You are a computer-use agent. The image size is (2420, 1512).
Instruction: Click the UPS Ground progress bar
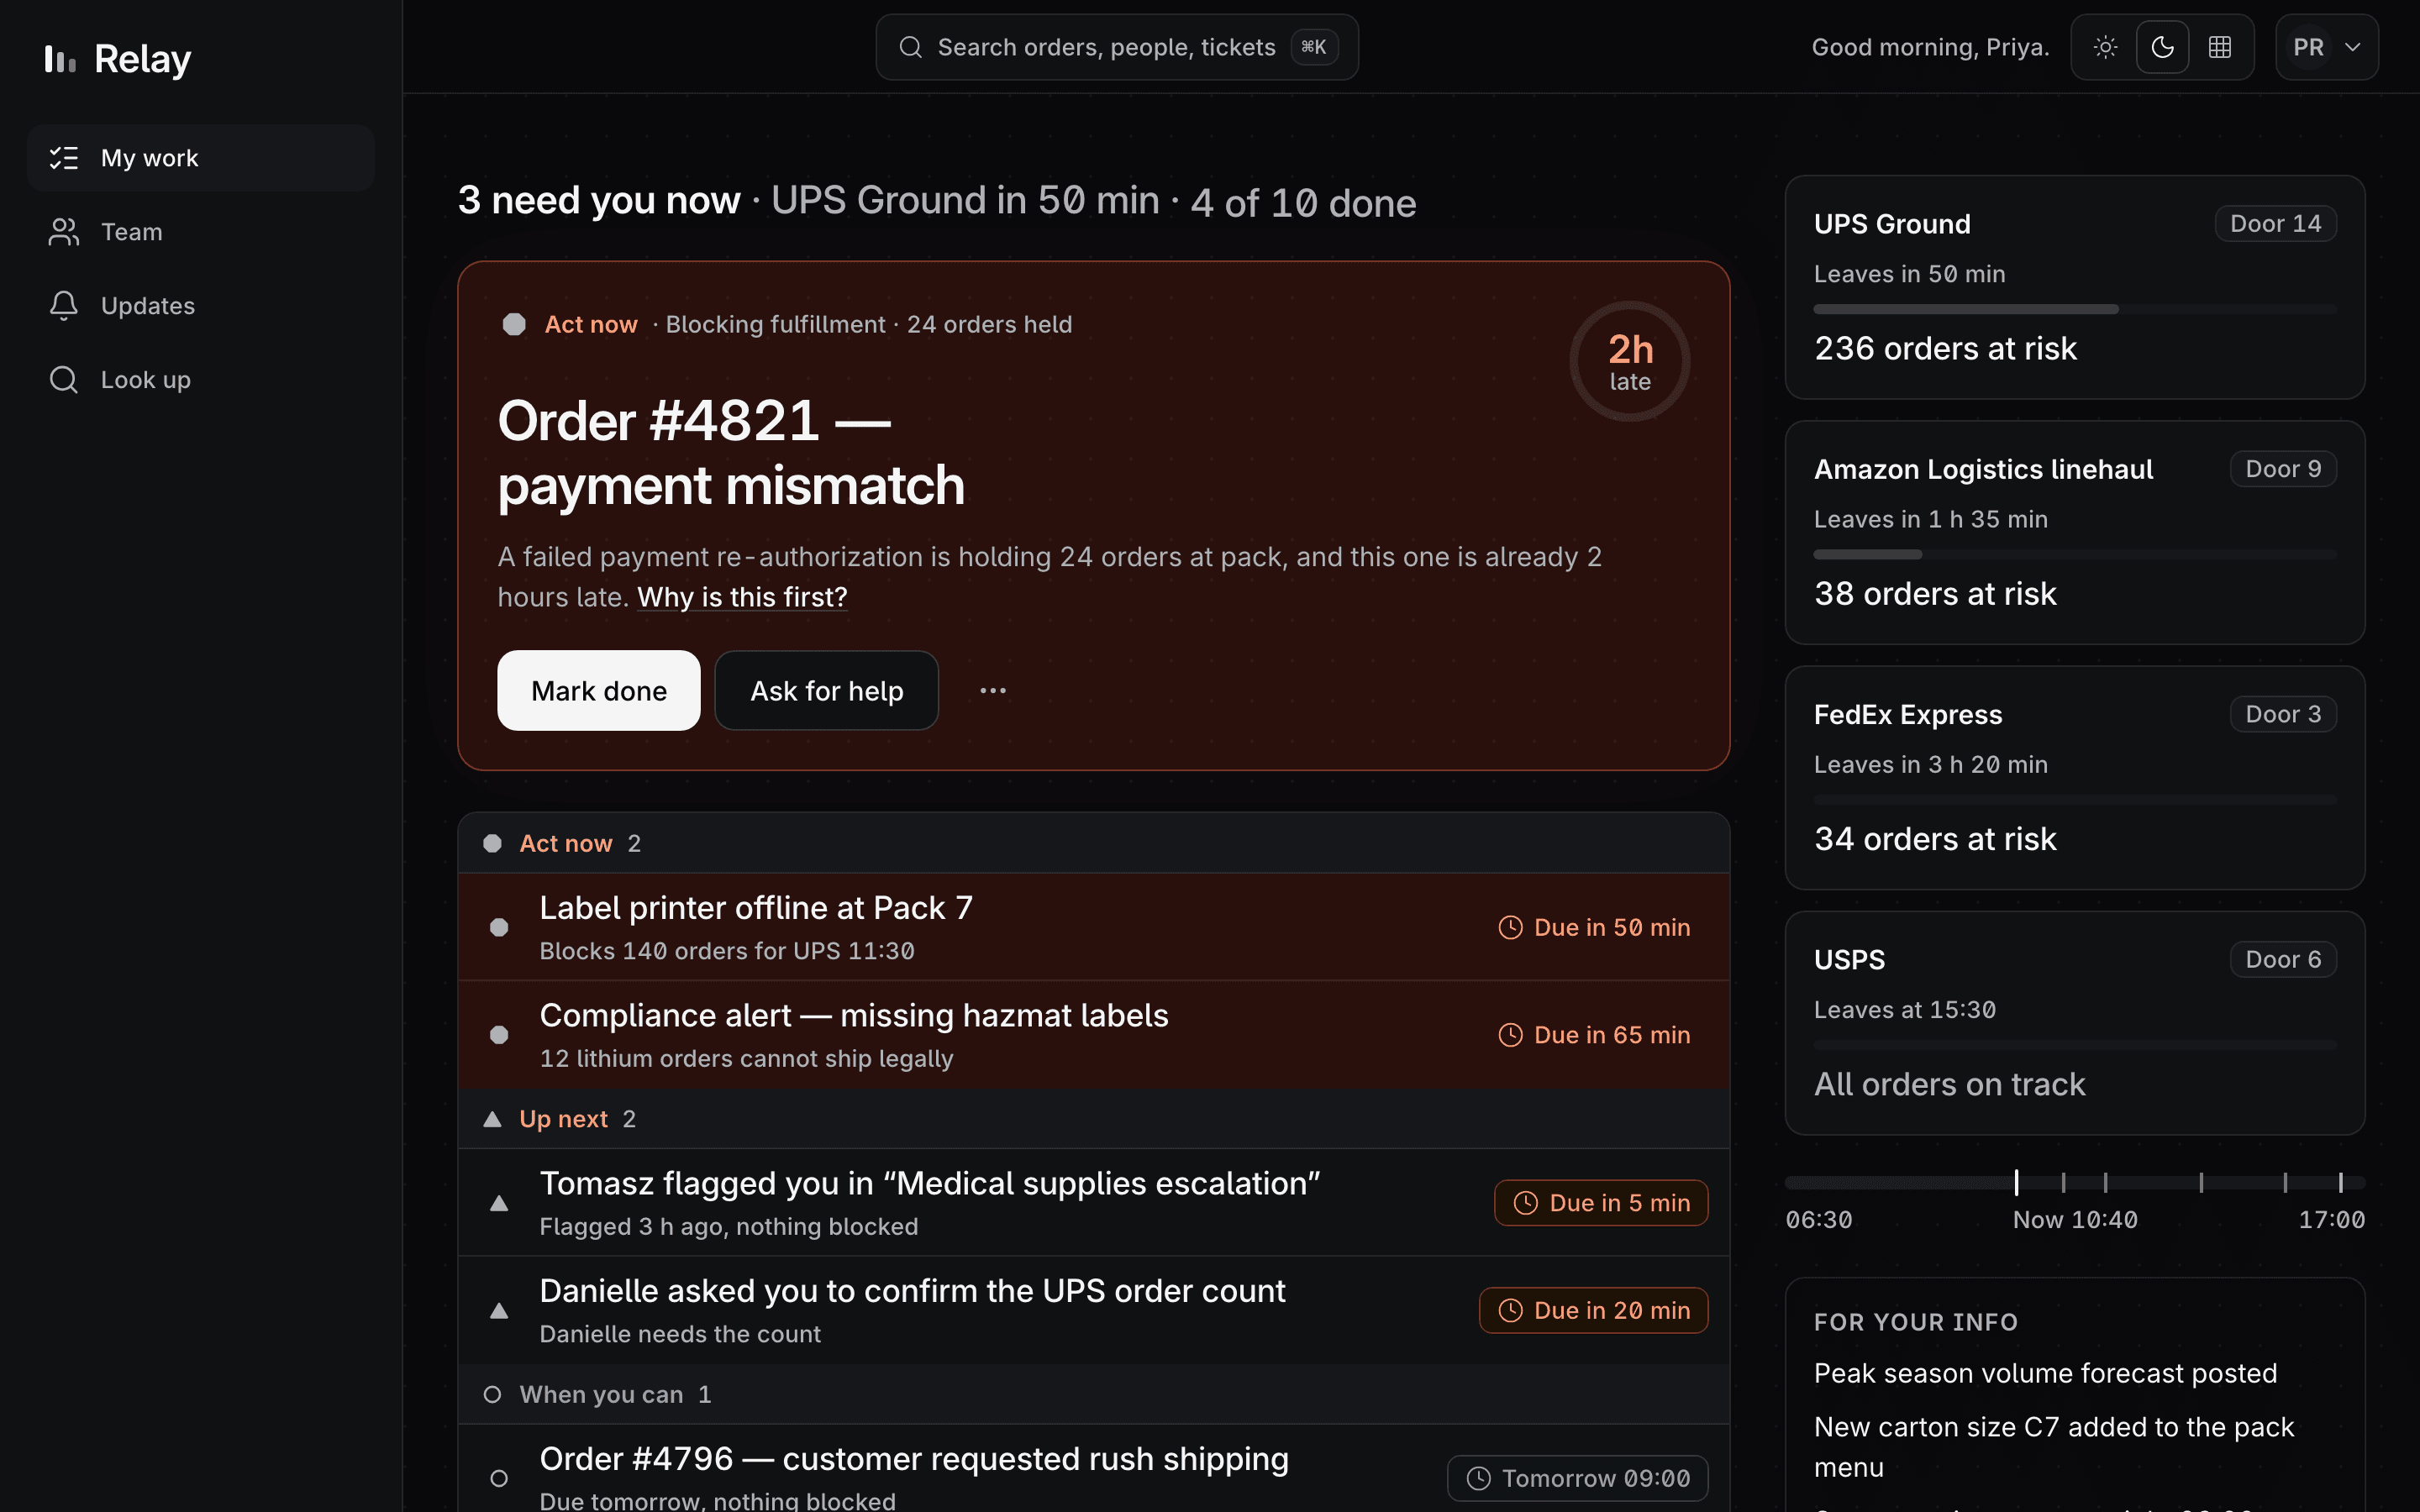(2075, 309)
